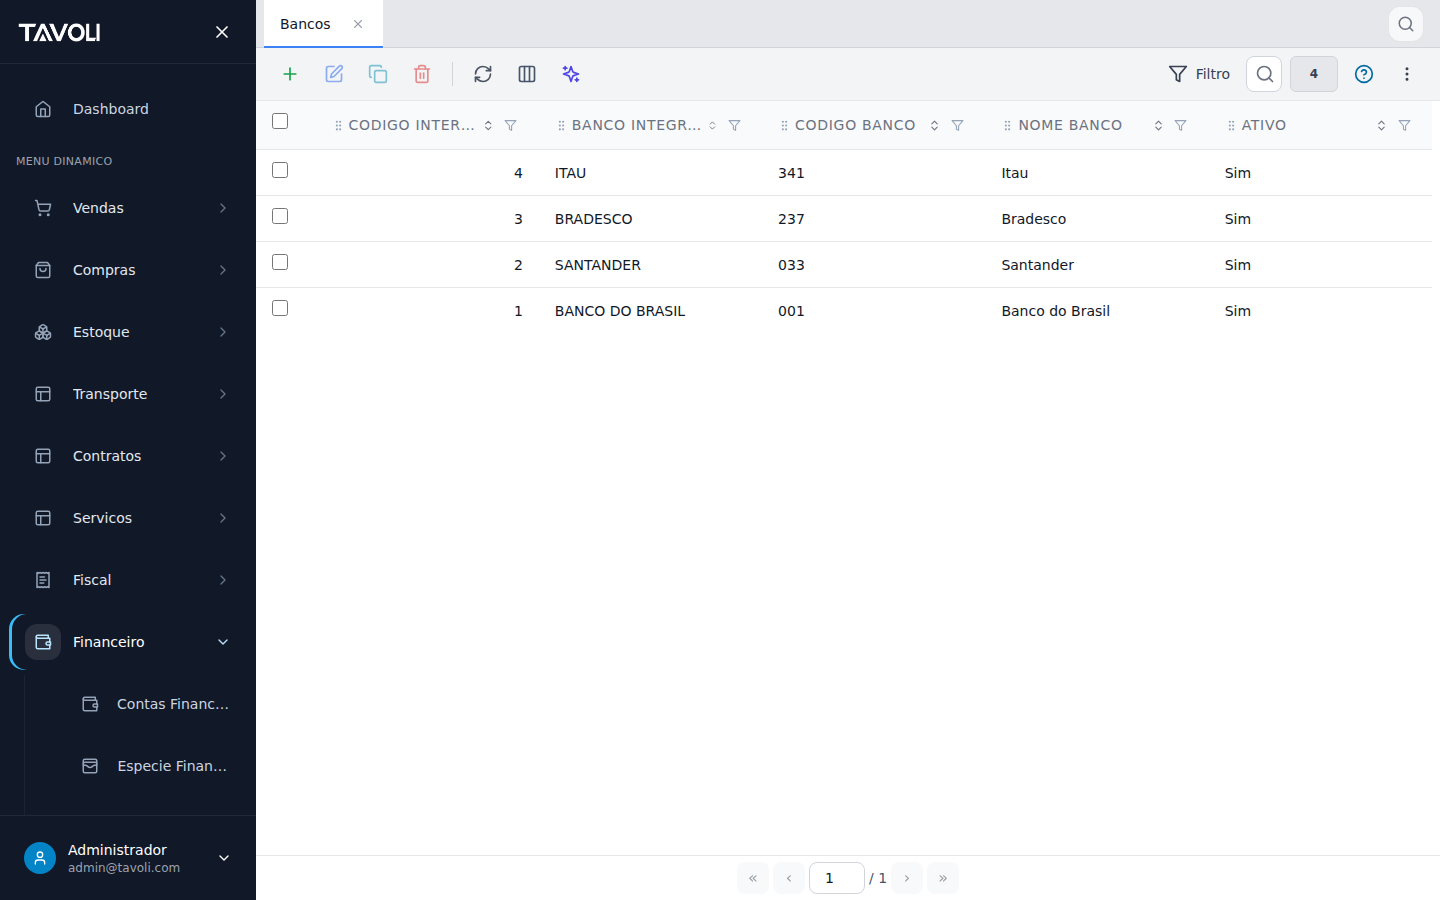Click the record count button showing 4
Screen dimensions: 1440x900
point(1314,74)
